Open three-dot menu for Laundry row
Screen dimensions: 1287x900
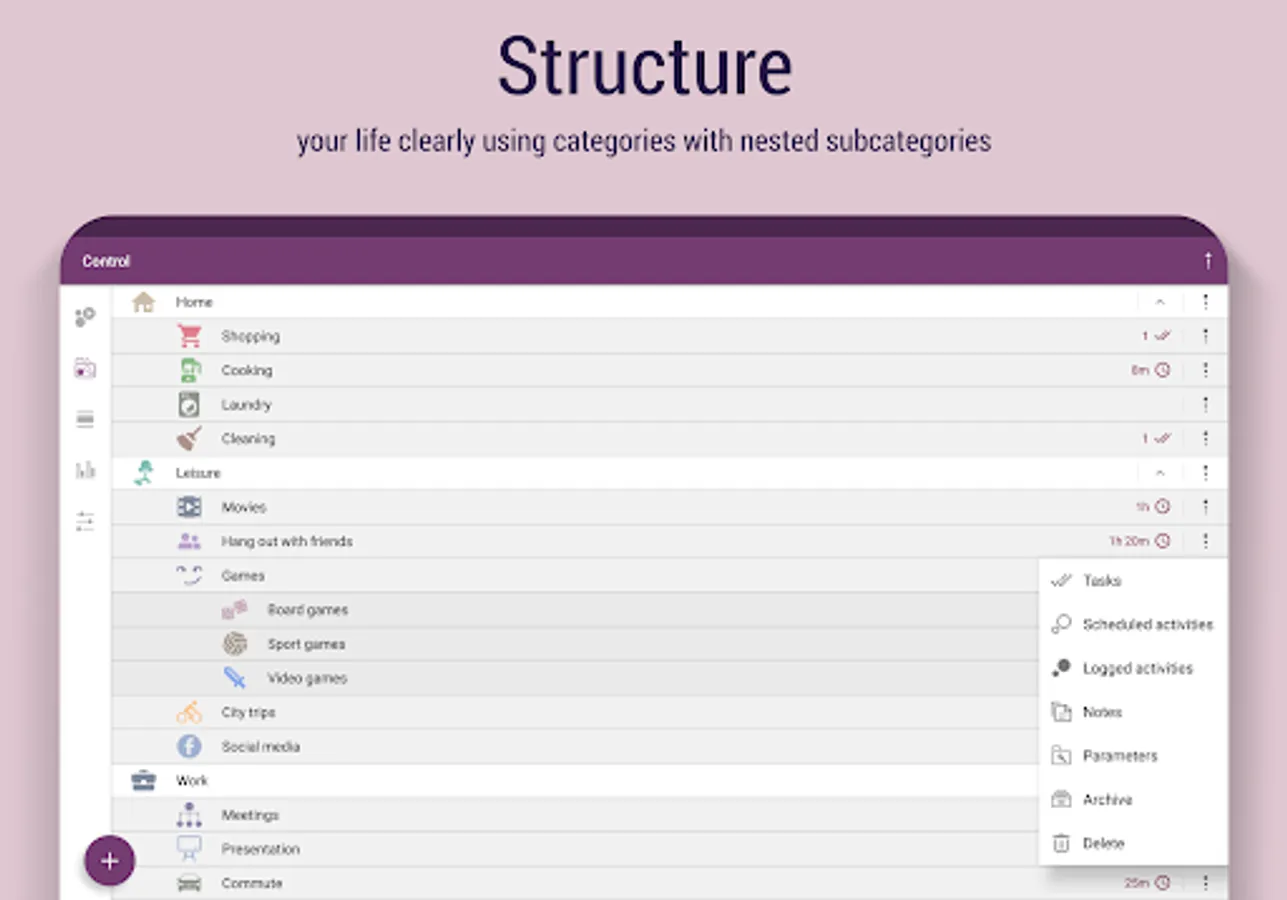[1206, 404]
